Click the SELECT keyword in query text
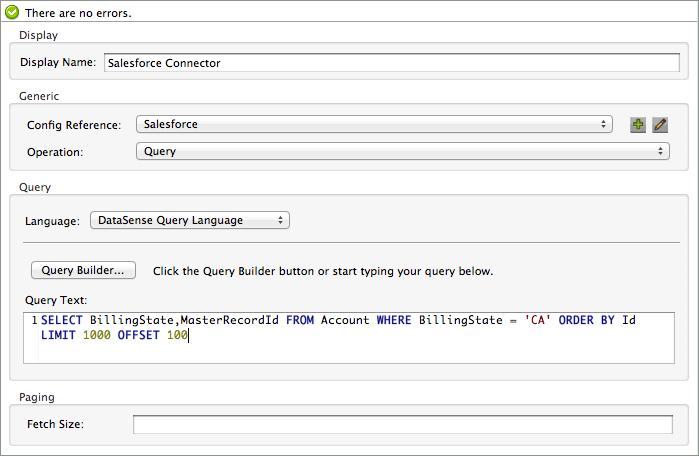The height and width of the screenshot is (456, 699). 62,320
